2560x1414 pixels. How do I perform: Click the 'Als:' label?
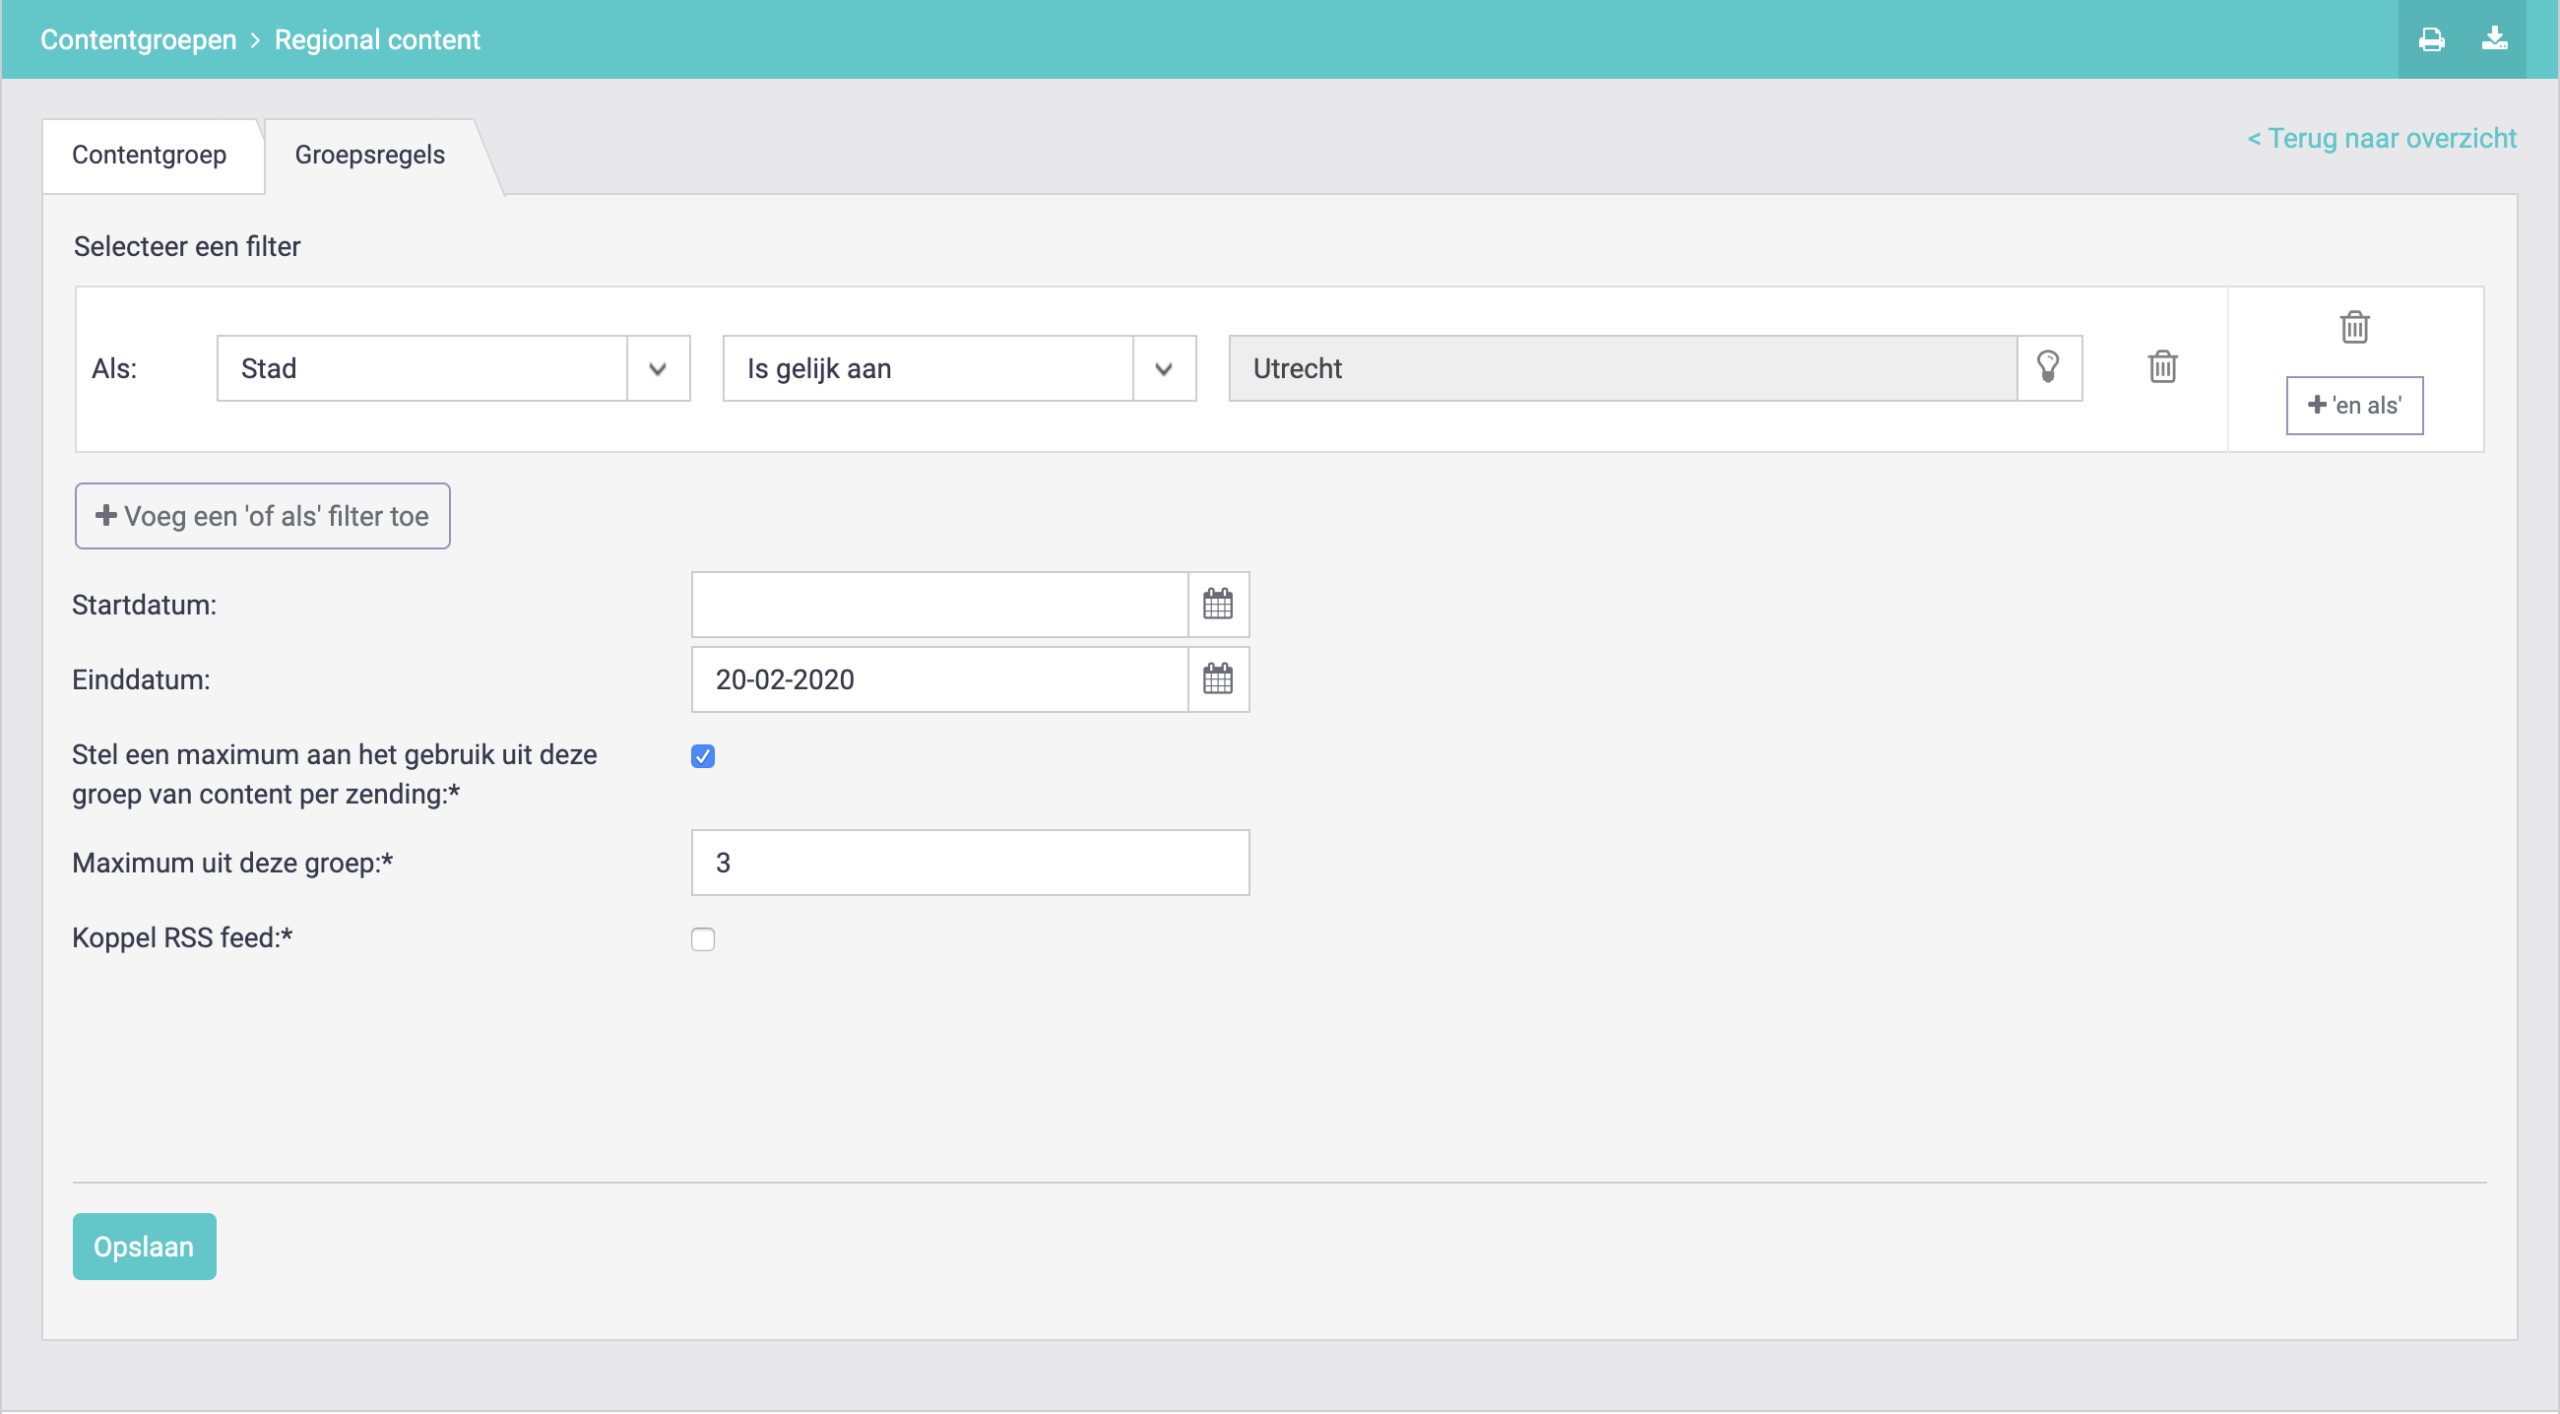(x=114, y=368)
